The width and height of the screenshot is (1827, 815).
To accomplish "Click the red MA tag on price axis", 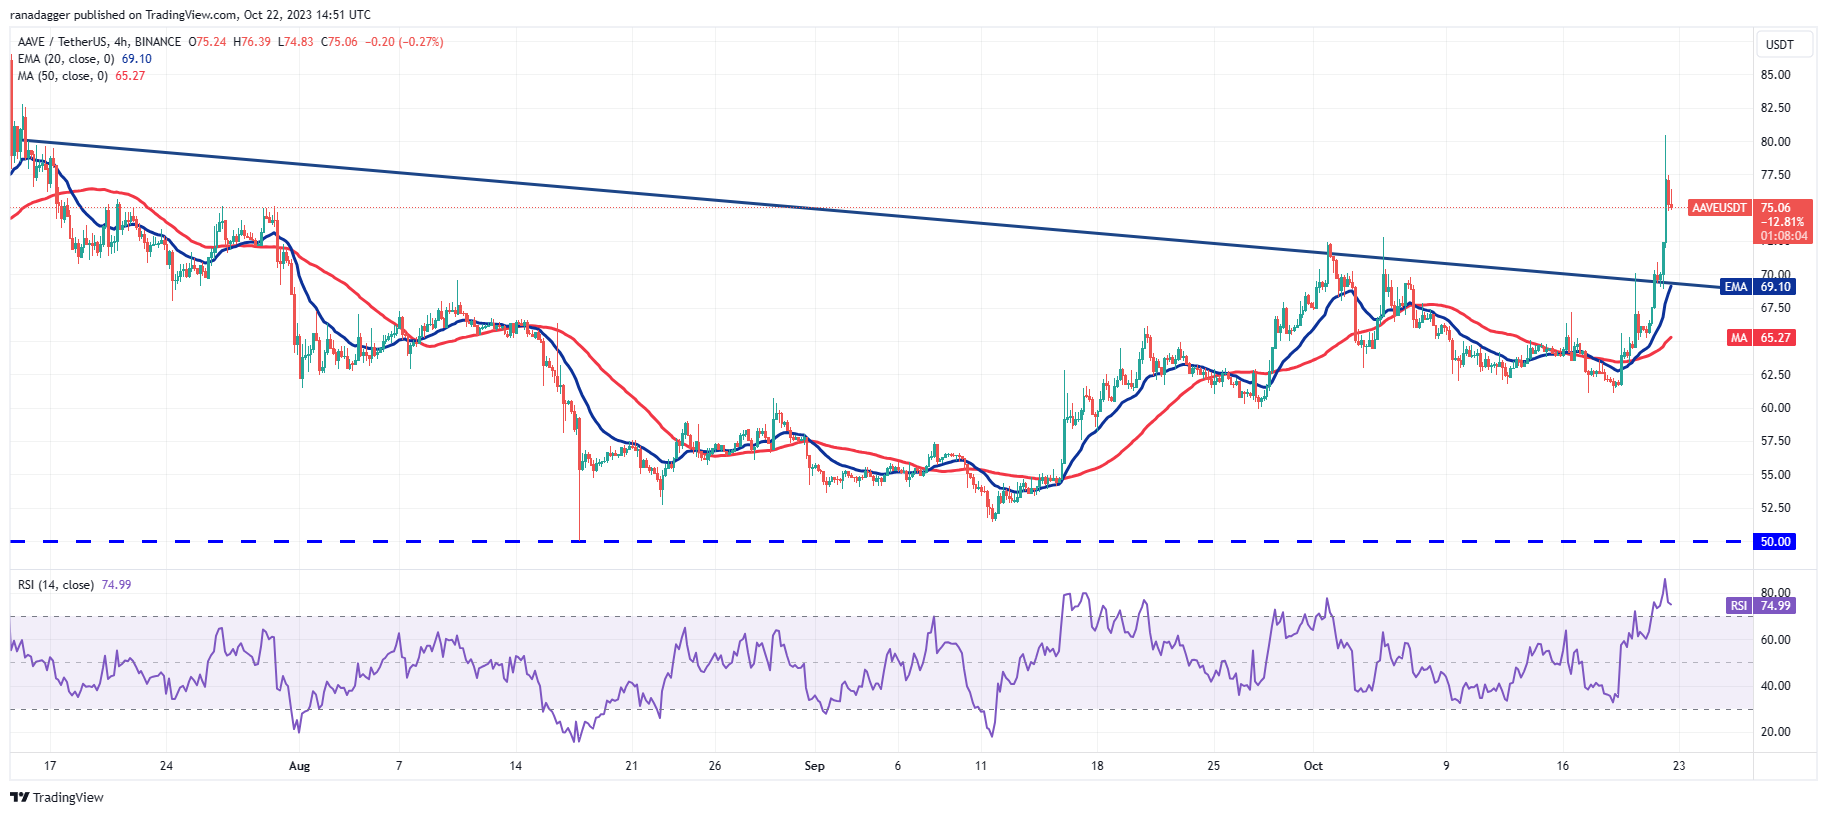I will 1739,338.
